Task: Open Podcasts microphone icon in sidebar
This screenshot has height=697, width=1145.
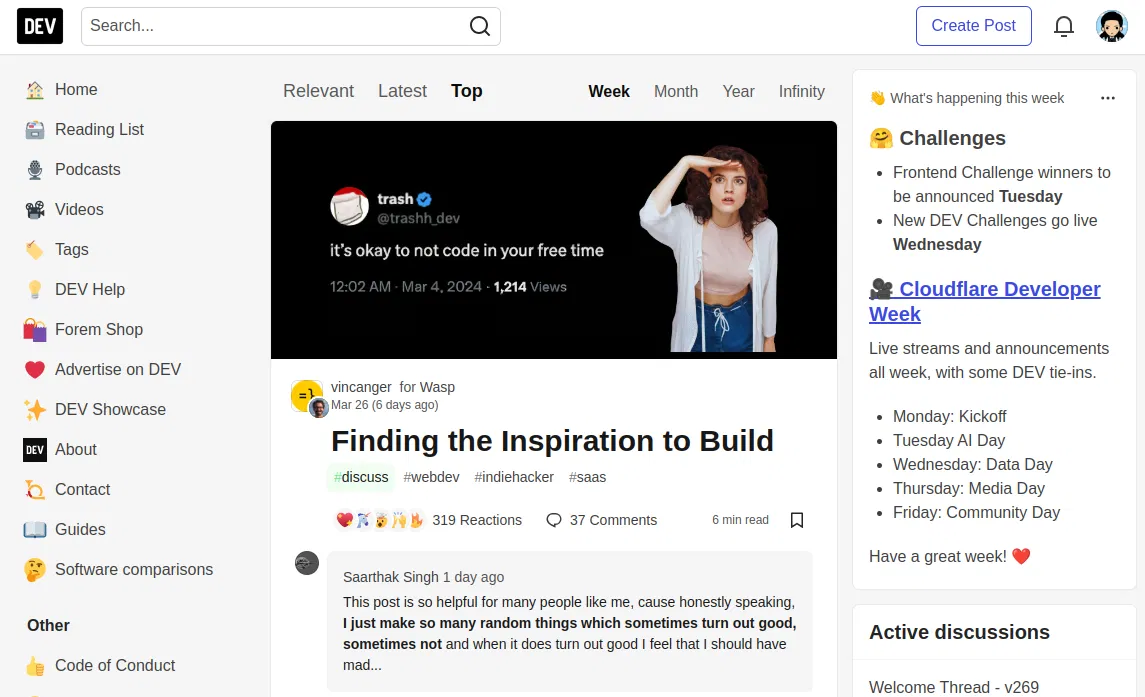Action: pos(35,170)
